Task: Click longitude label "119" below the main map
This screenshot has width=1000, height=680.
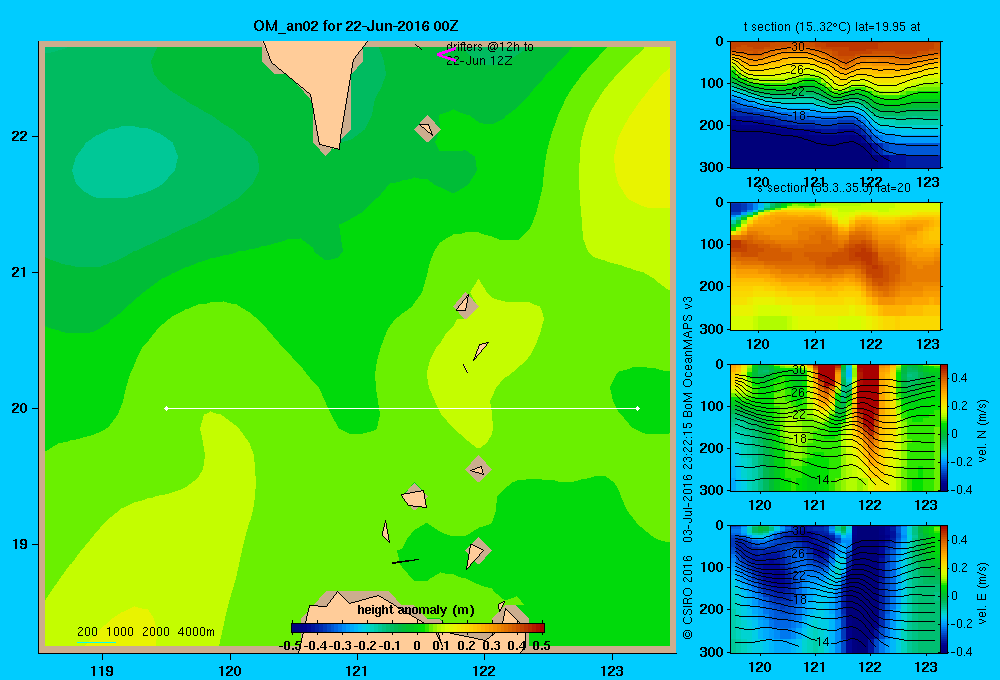Action: (102, 670)
